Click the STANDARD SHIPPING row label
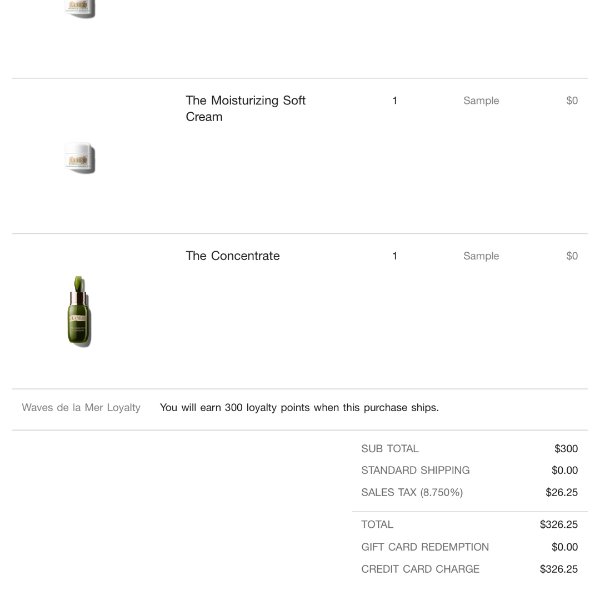The height and width of the screenshot is (600, 600). click(x=415, y=470)
